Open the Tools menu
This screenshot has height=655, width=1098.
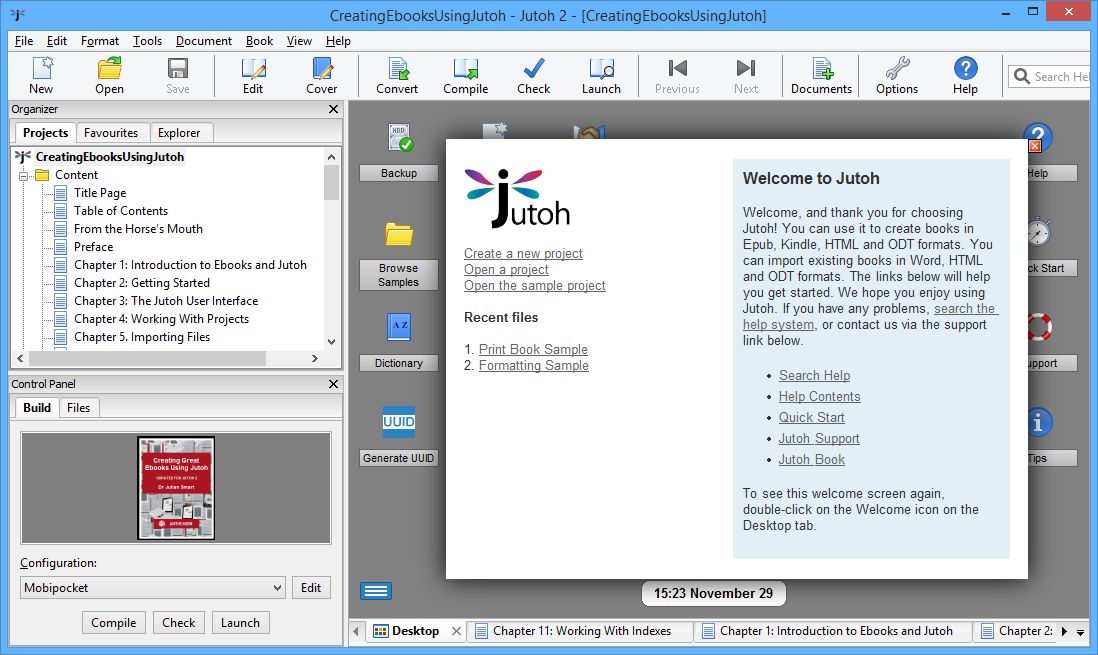pos(147,41)
